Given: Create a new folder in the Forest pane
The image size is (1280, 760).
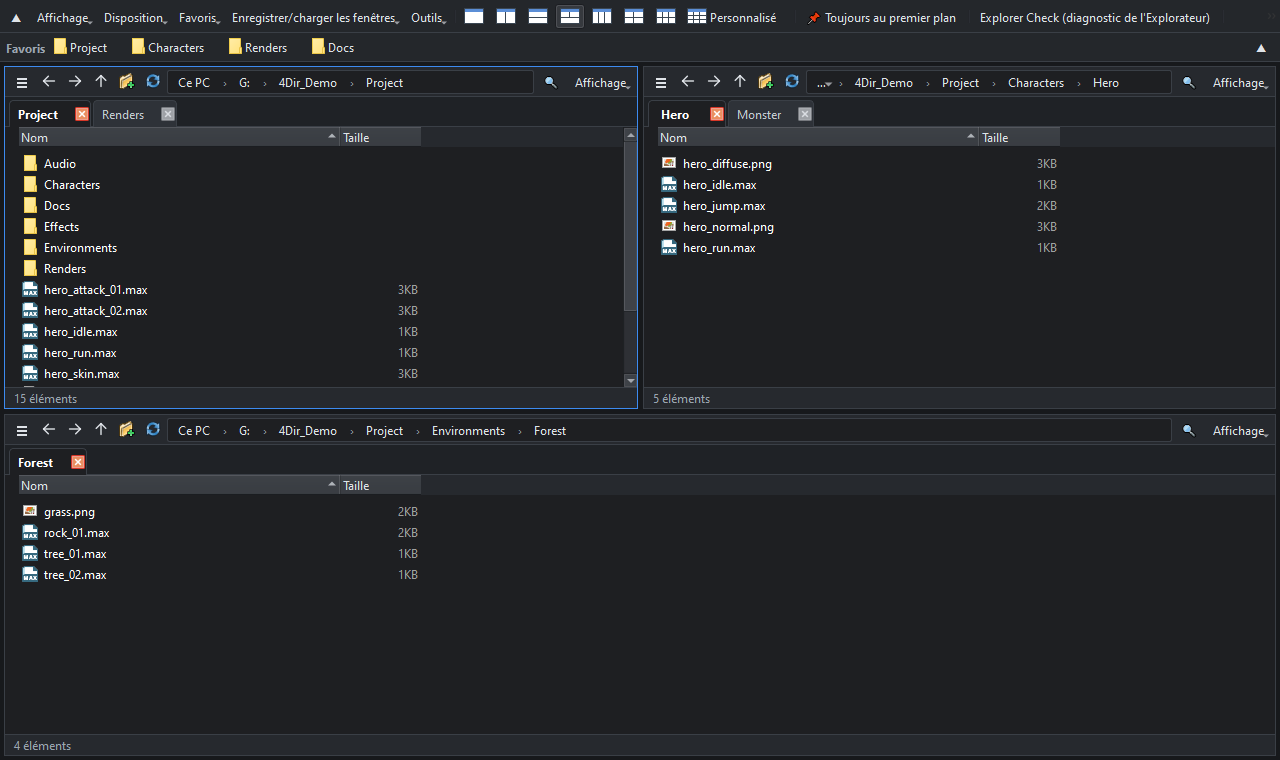Looking at the screenshot, I should pos(127,430).
